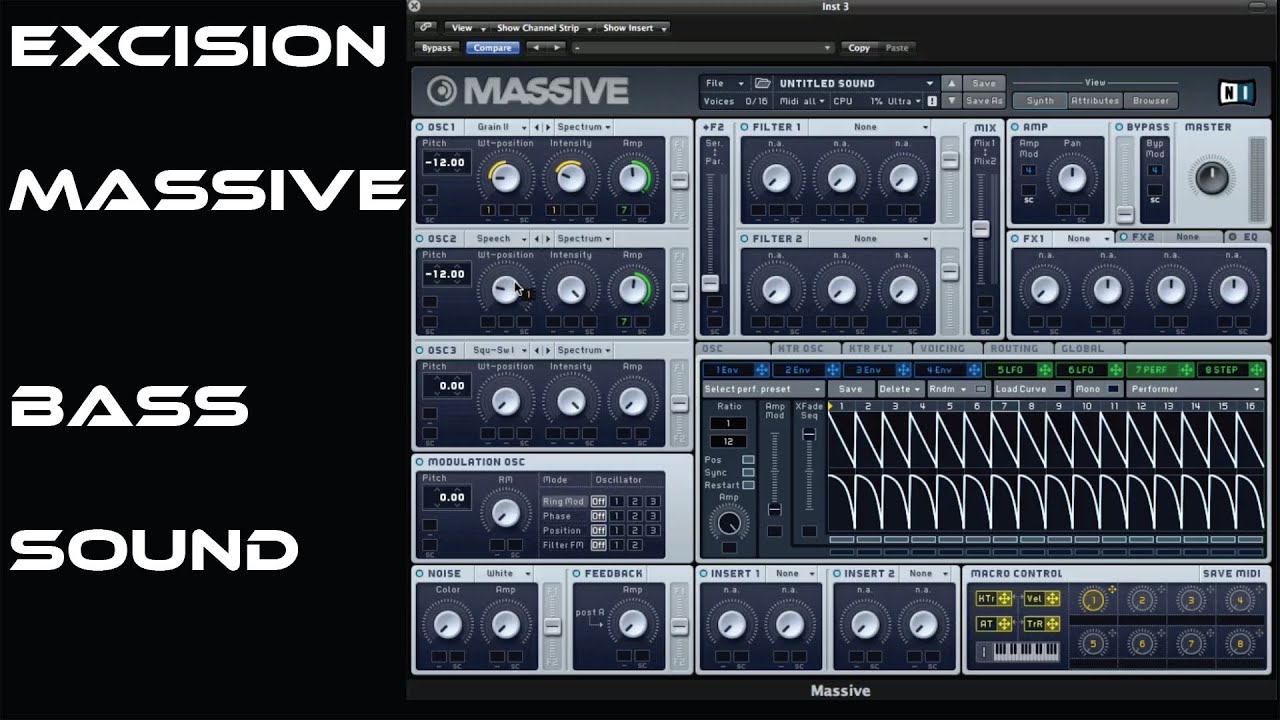Click the TrR macro source handle
Viewport: 1280px width, 720px height.
point(1054,624)
